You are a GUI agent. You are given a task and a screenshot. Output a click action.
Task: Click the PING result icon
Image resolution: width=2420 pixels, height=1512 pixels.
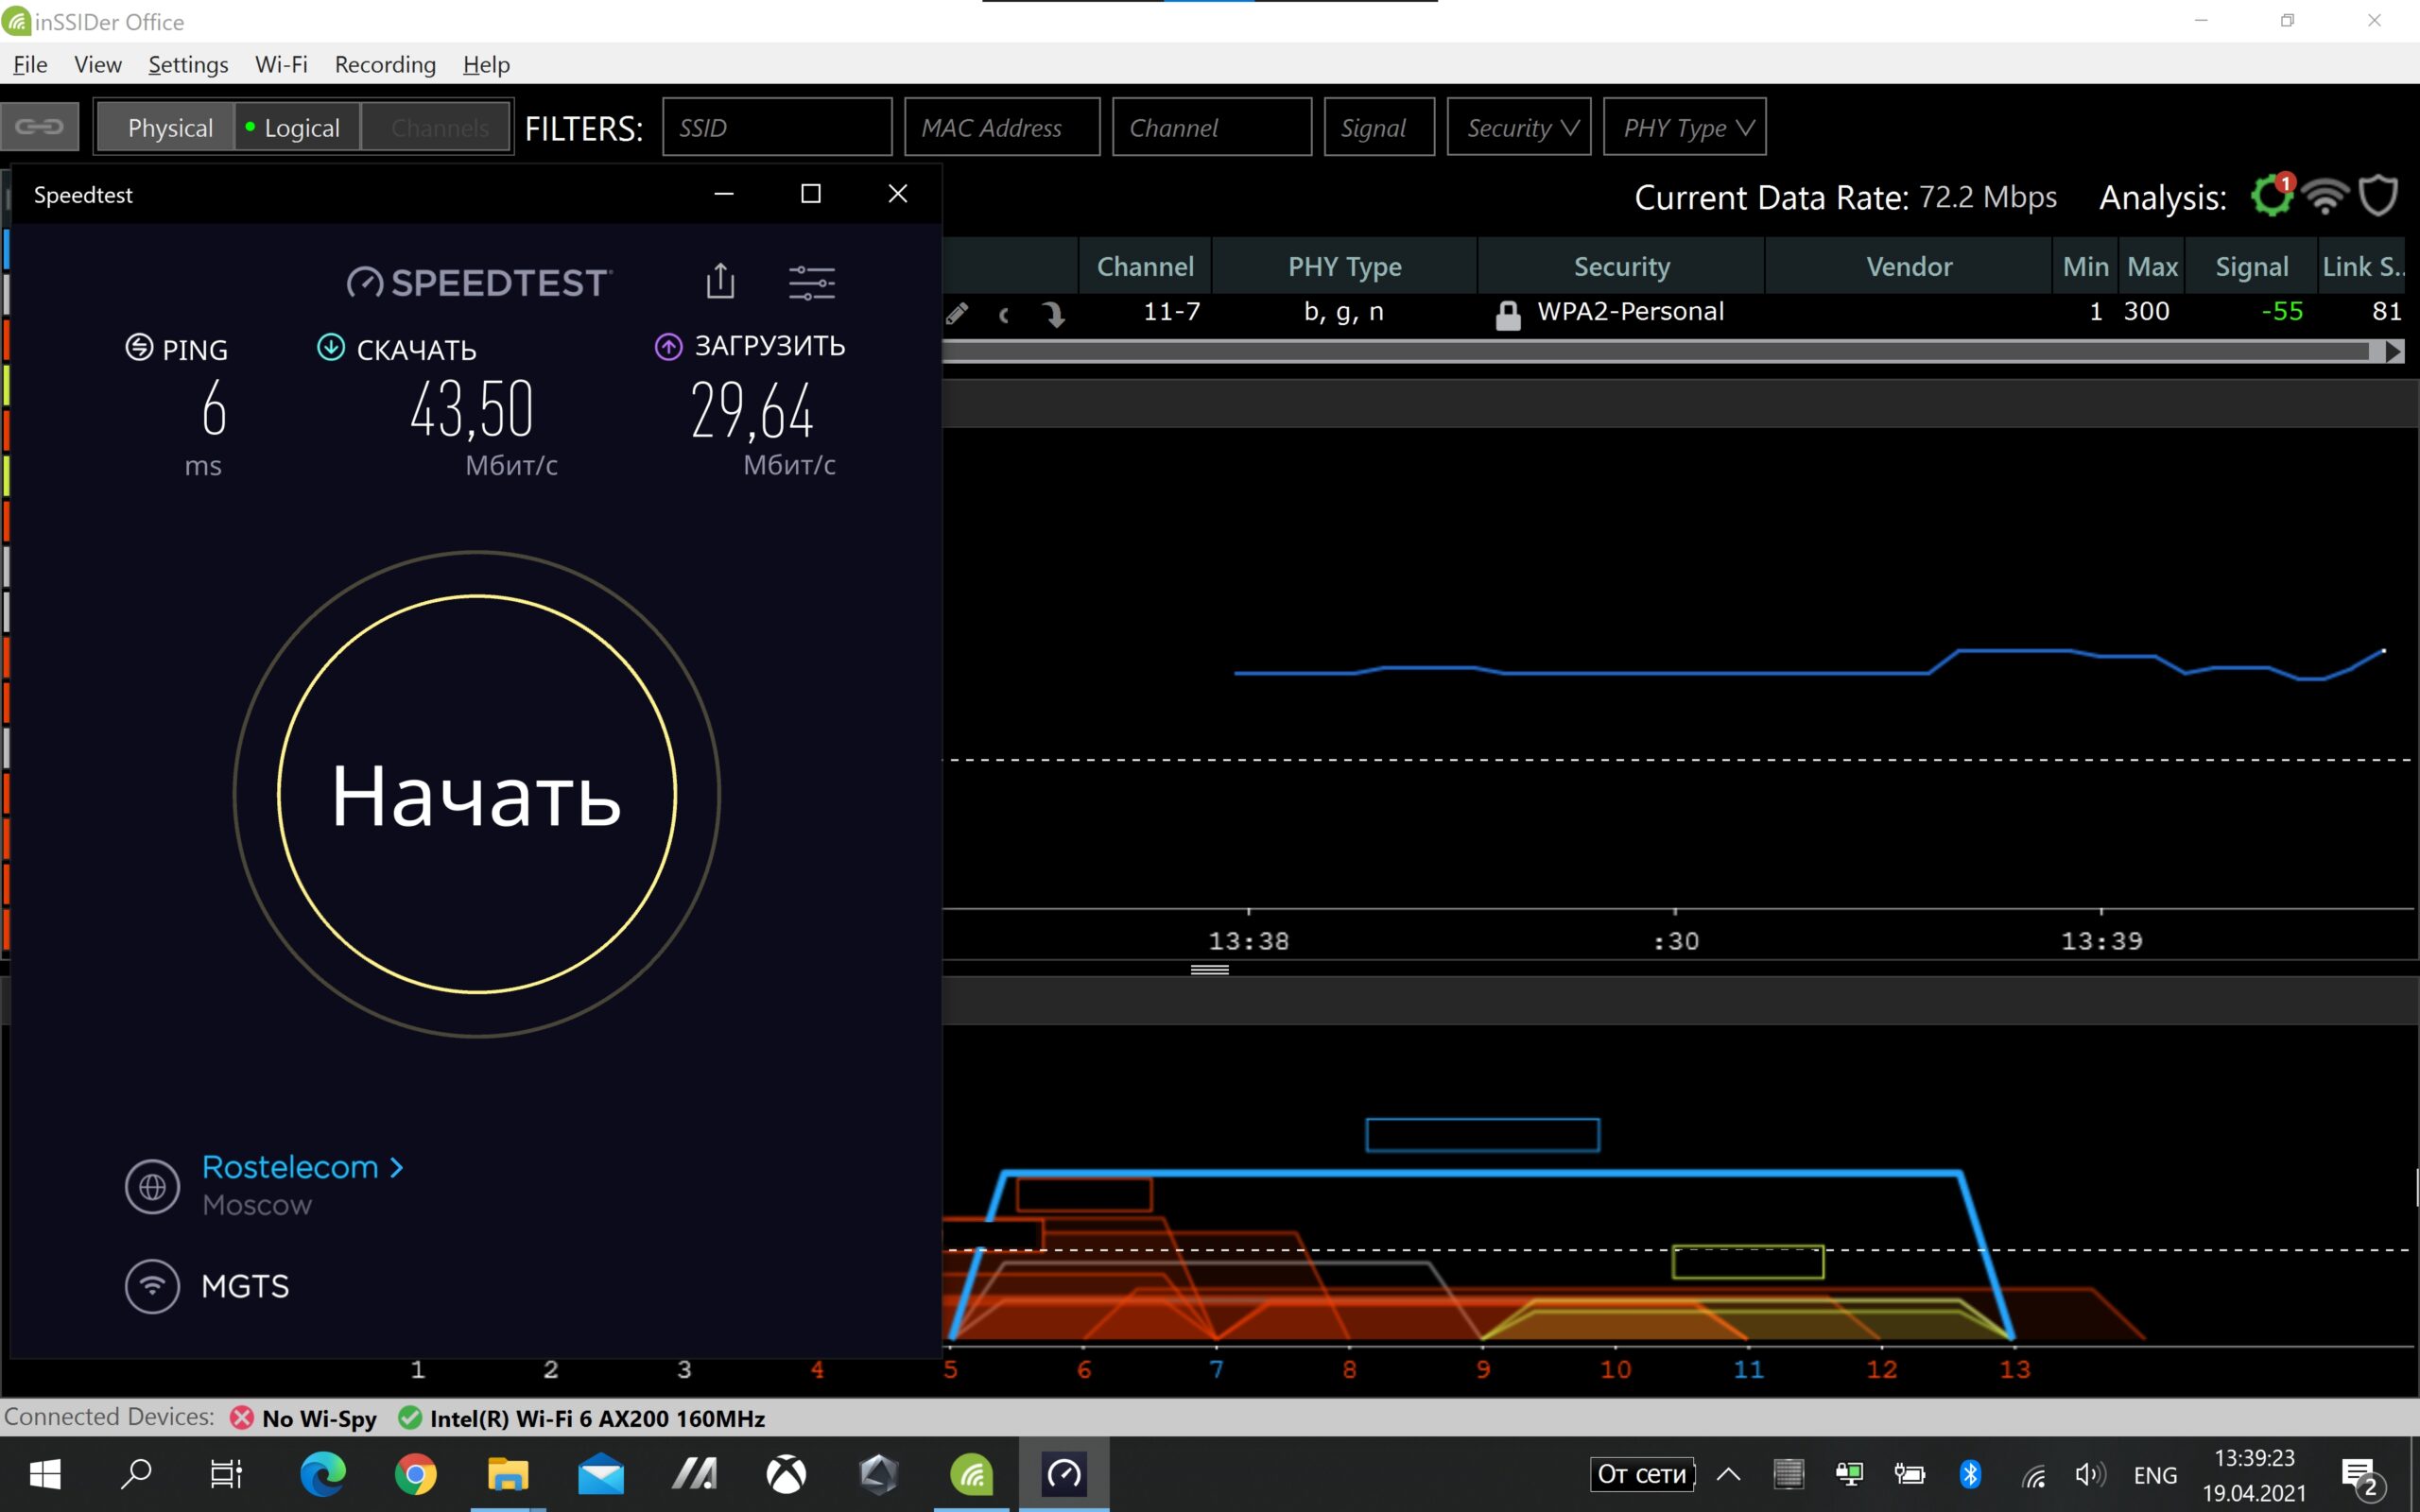(139, 347)
